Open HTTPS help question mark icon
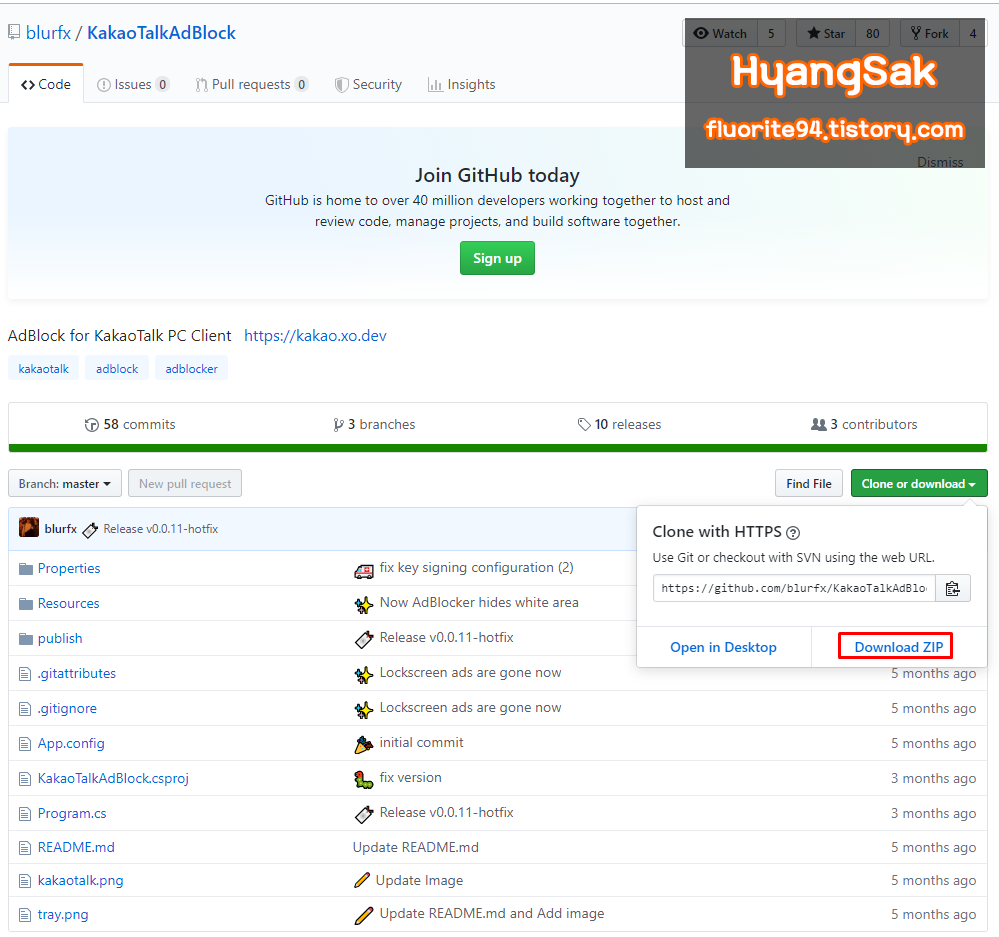The width and height of the screenshot is (999, 937). (793, 533)
